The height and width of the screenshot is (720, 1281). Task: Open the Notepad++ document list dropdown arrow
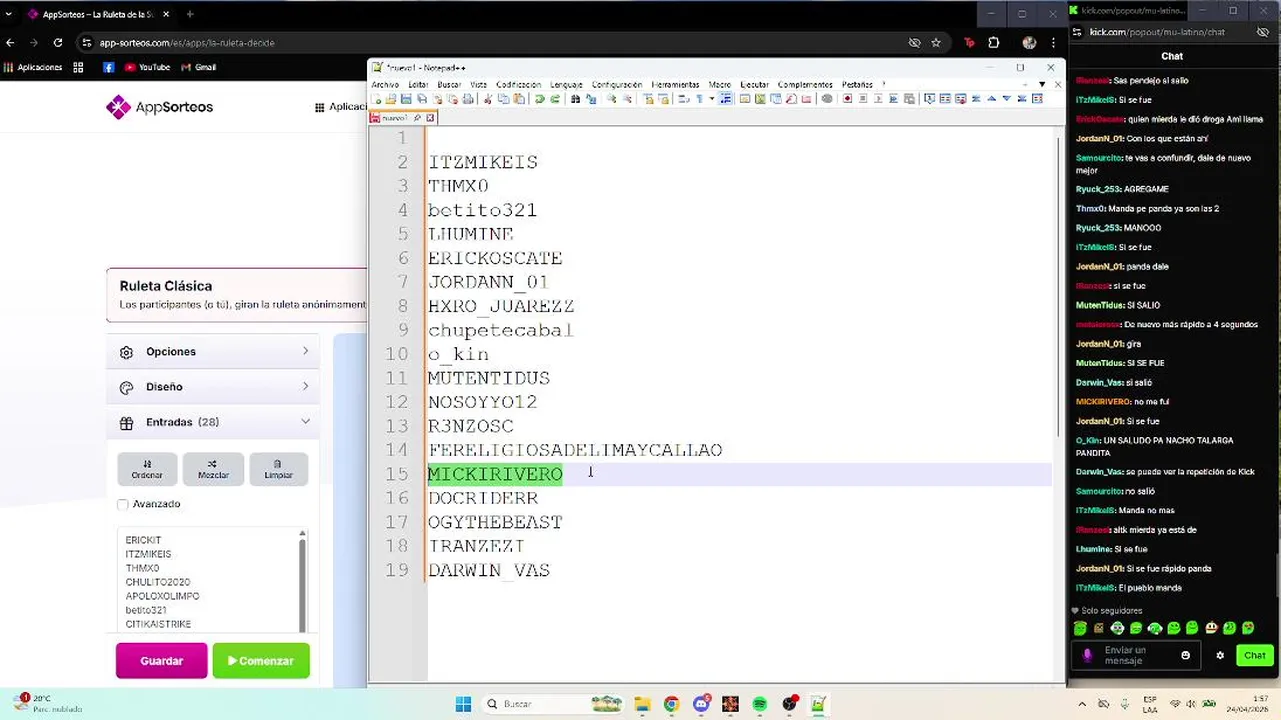tap(1042, 85)
